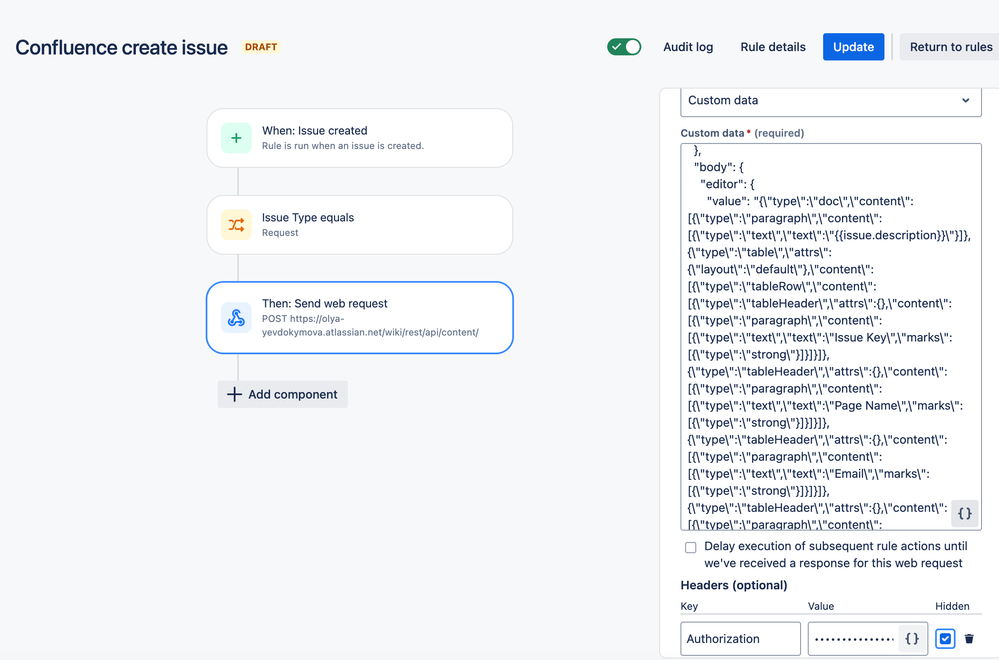
Task: Click the Confluence create issue rule title
Action: point(121,48)
